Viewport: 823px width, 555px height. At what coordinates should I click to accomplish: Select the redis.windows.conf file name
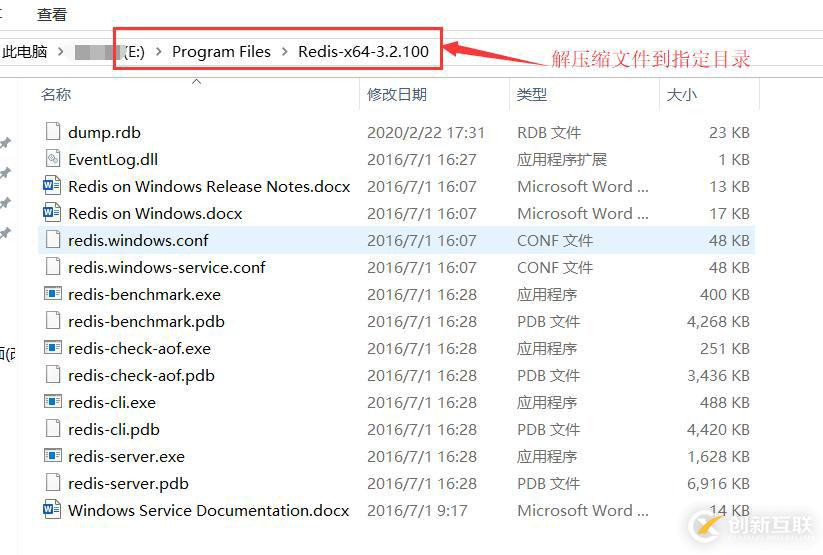[x=138, y=240]
